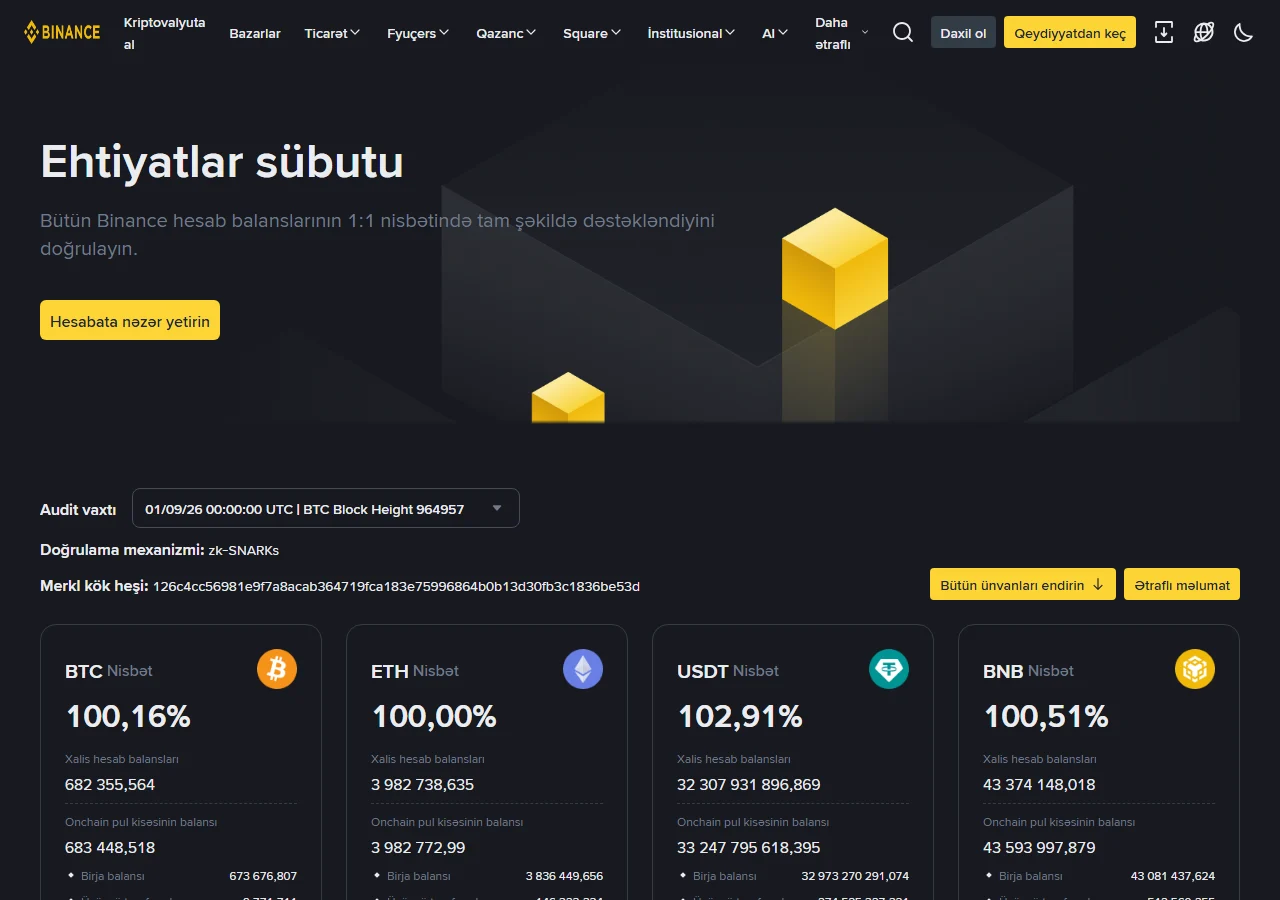Open the search magnifier icon

(x=903, y=32)
